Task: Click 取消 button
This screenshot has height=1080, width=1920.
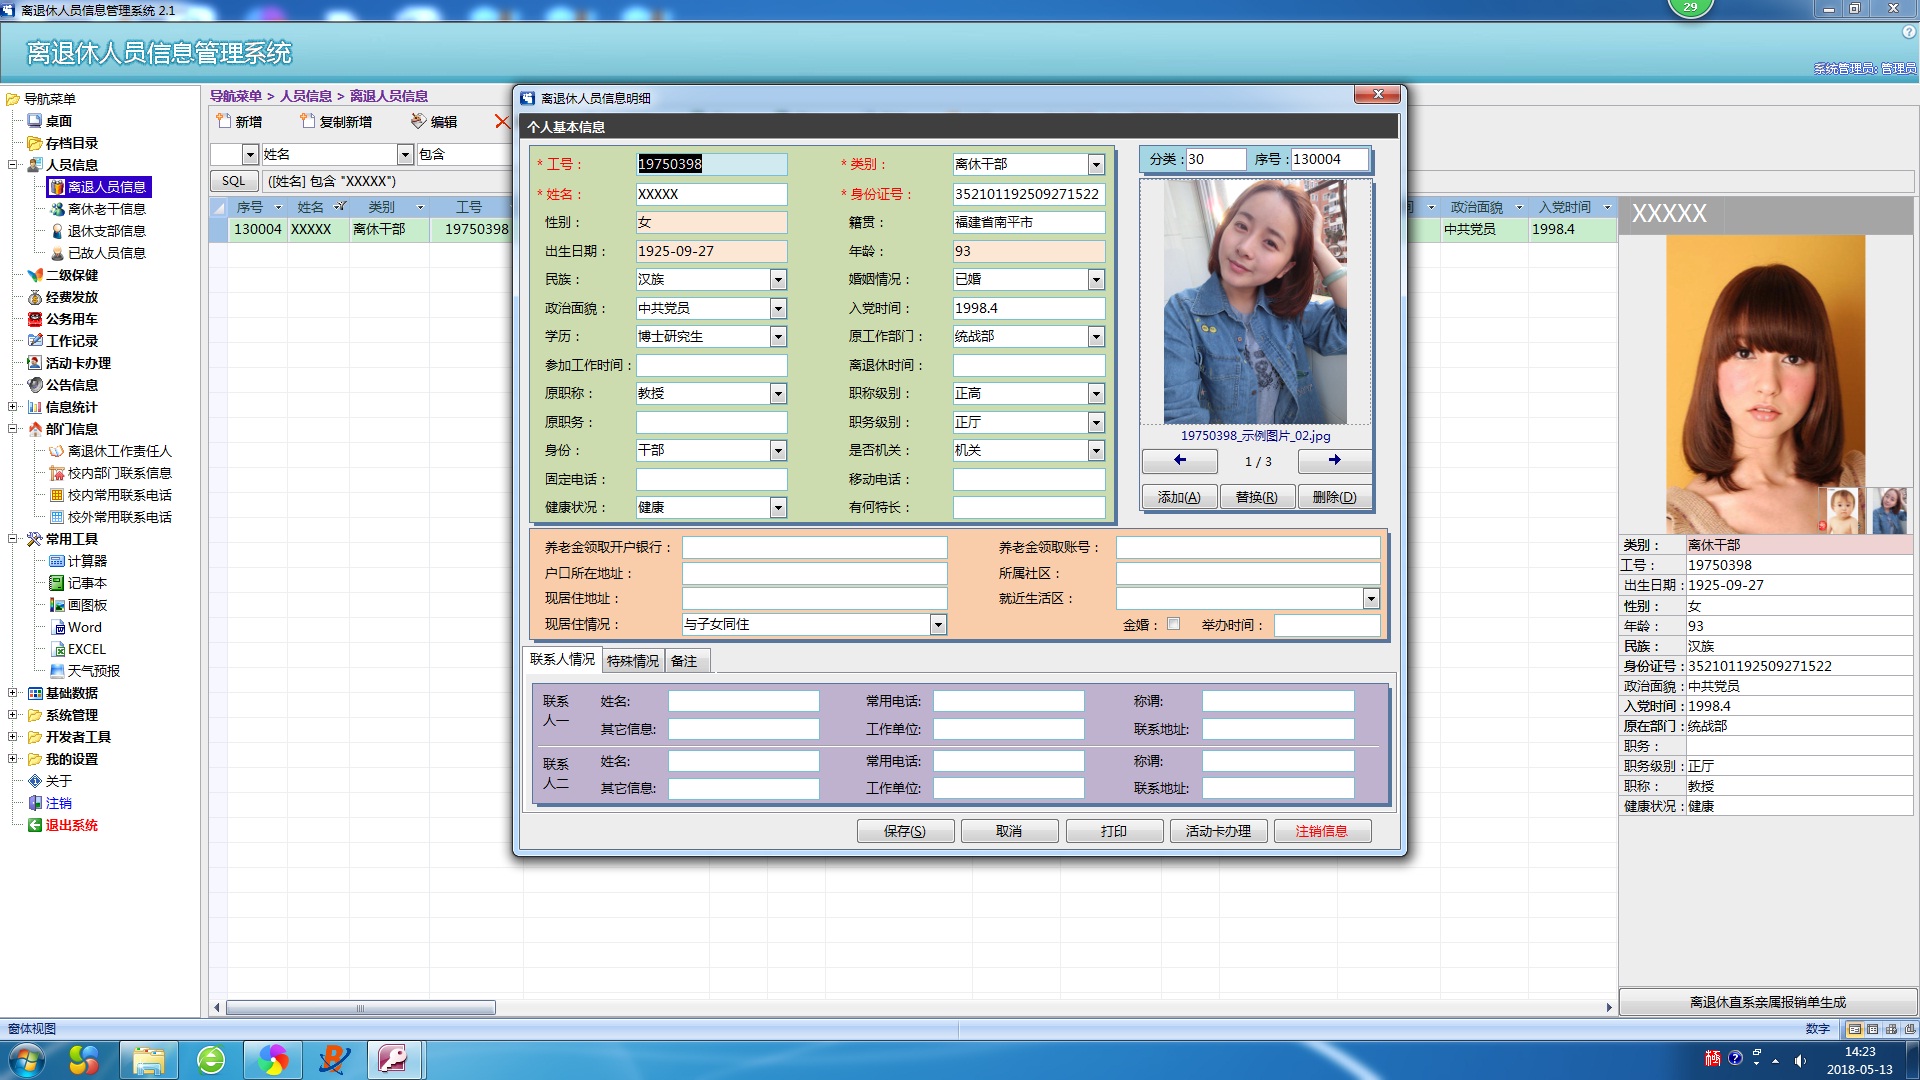Action: point(1009,831)
